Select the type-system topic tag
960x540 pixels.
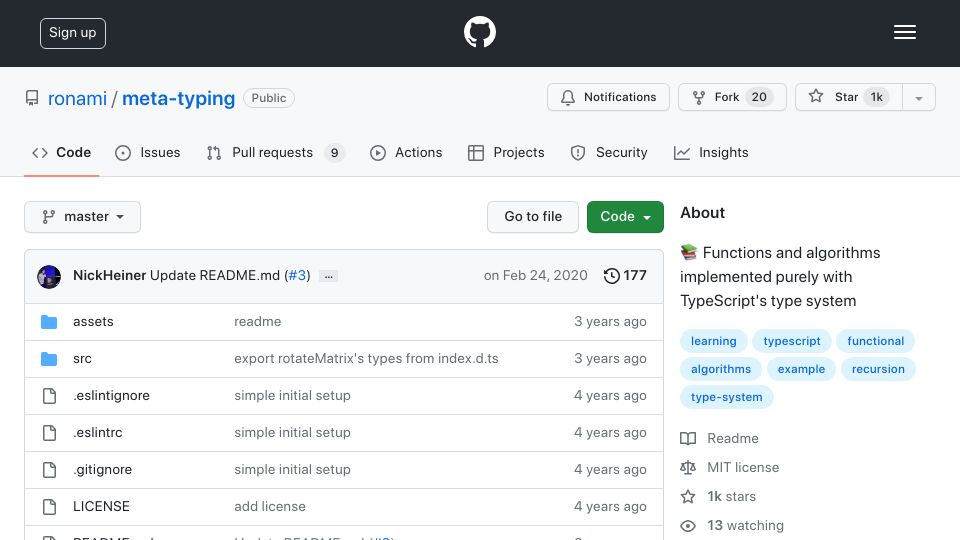(726, 397)
